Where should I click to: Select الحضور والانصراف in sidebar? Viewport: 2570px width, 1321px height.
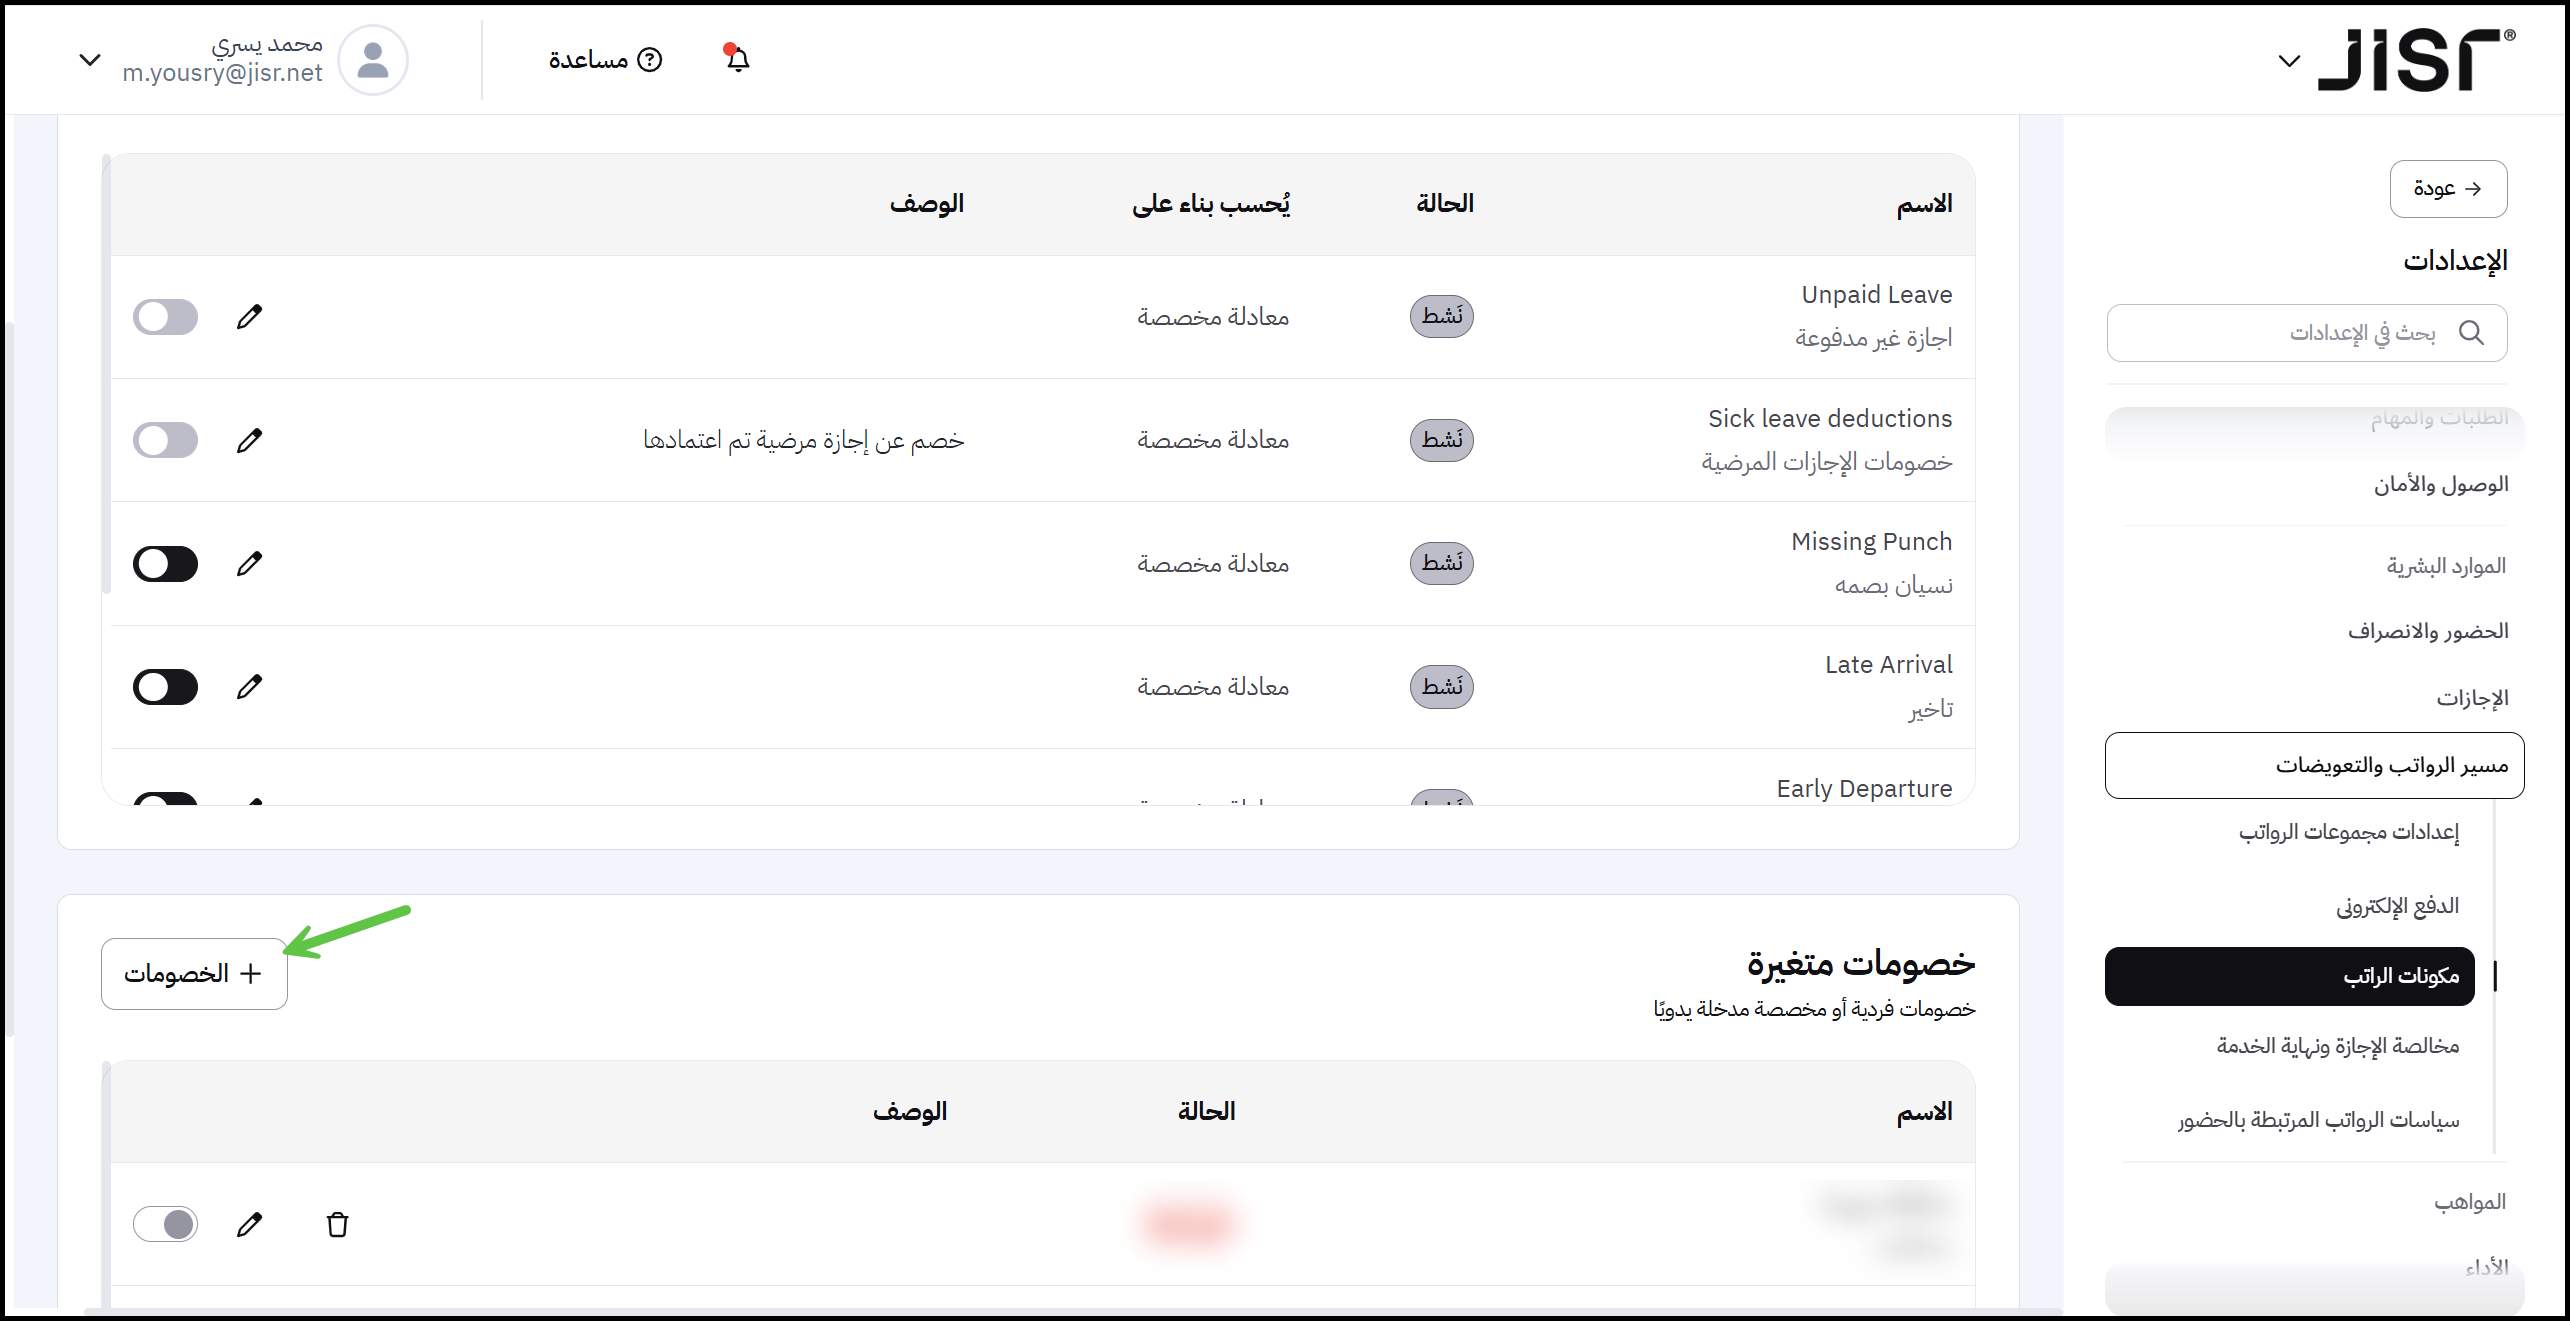(2428, 631)
